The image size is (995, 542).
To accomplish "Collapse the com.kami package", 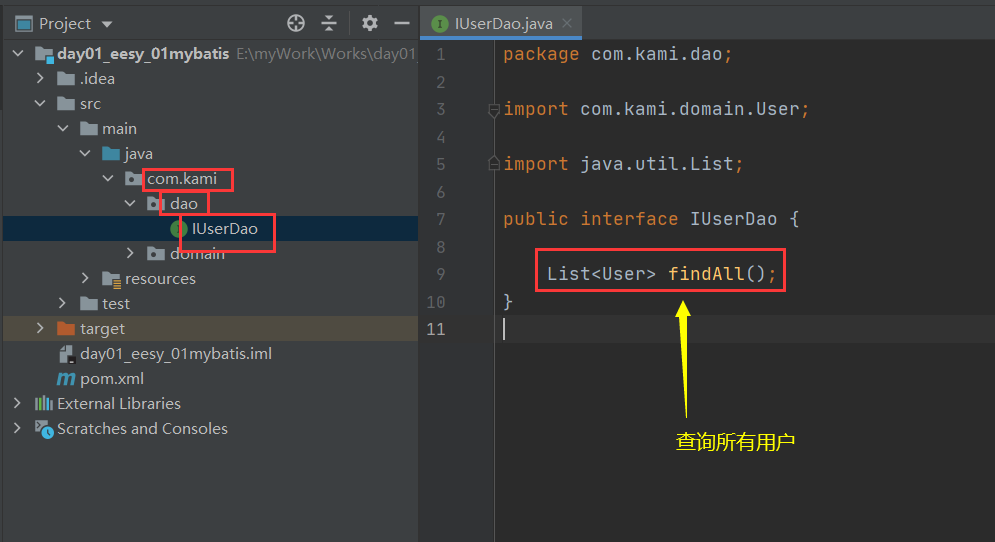I will click(x=109, y=178).
